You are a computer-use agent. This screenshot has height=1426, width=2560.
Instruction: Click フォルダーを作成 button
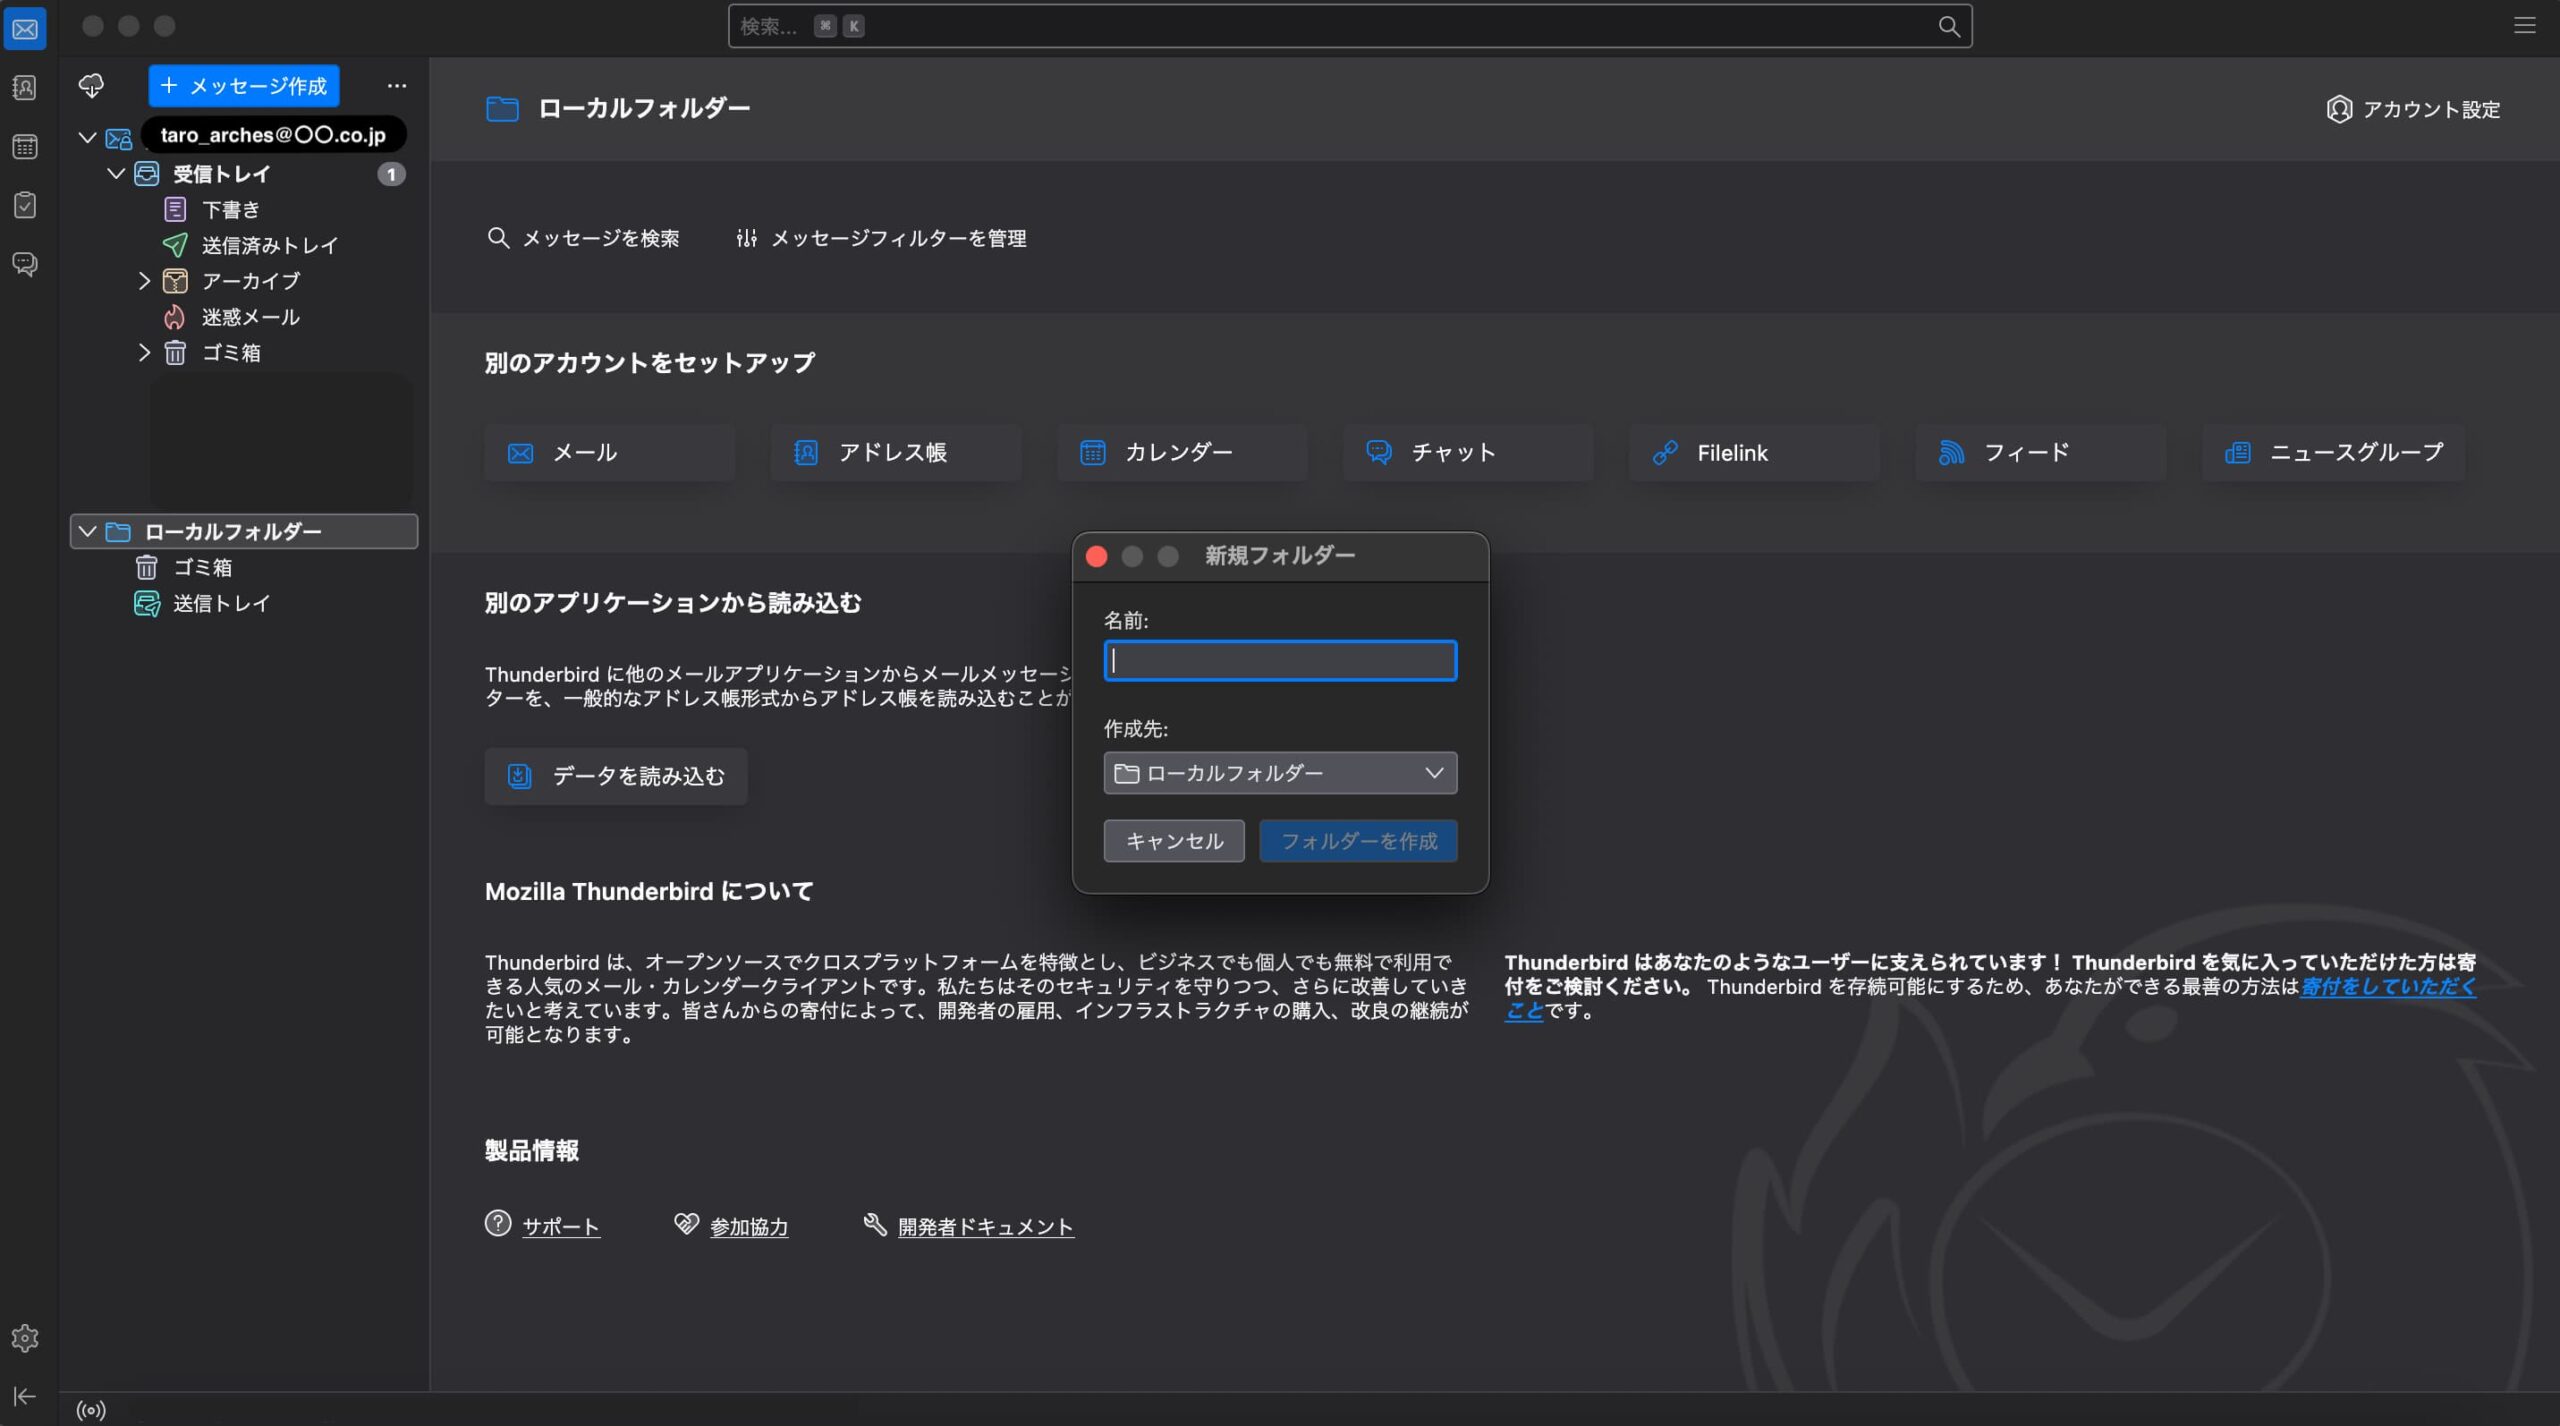pyautogui.click(x=1358, y=841)
